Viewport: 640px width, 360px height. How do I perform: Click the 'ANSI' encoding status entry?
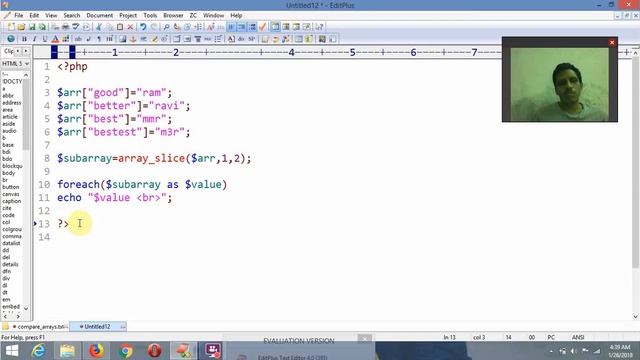[578, 338]
